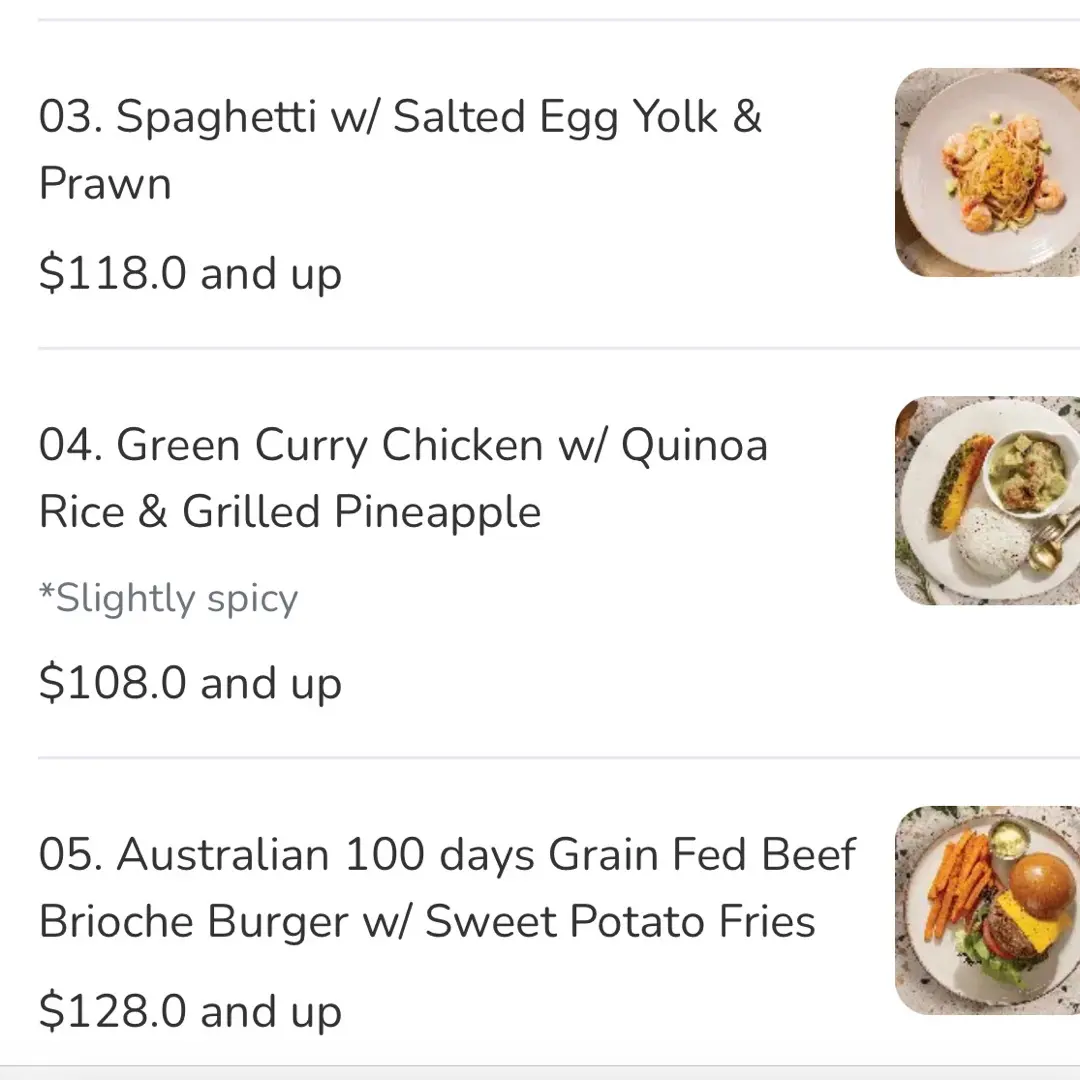The image size is (1080, 1080).
Task: Click the $118.0 and up price
Action: [190, 274]
